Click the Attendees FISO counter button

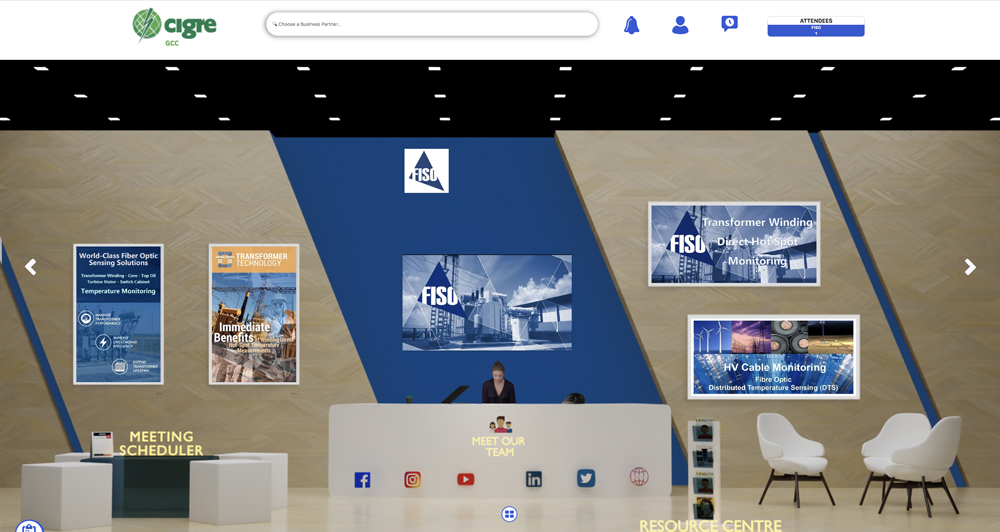(x=815, y=27)
